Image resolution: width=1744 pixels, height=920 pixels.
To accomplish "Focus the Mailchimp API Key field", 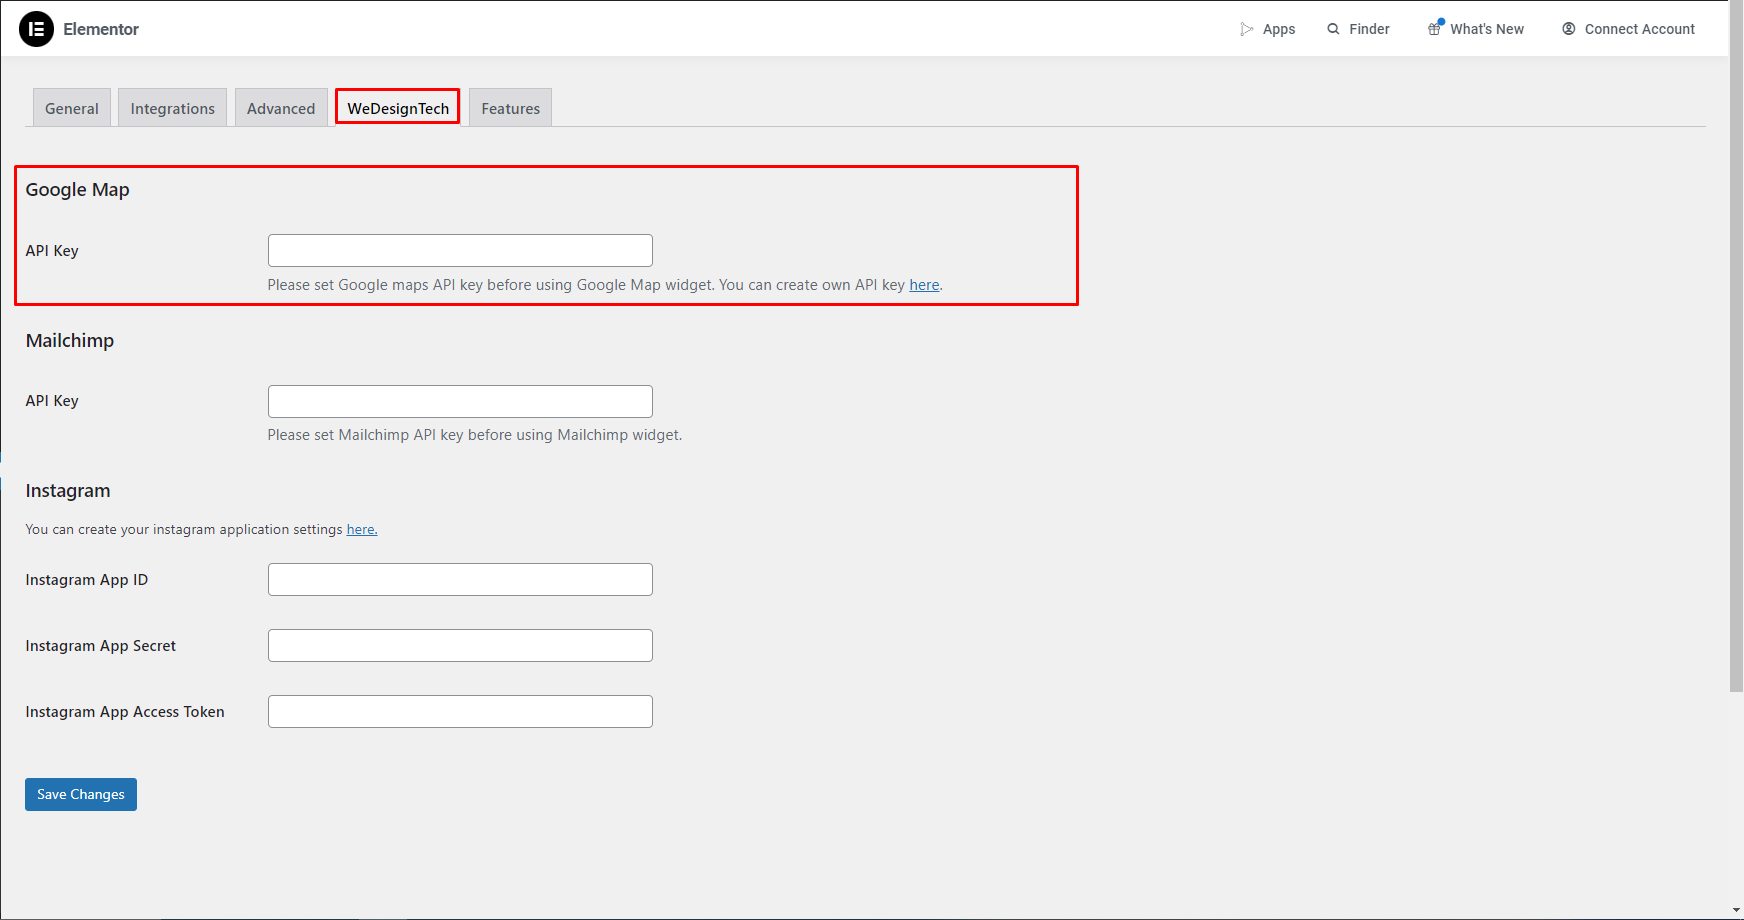I will (460, 401).
